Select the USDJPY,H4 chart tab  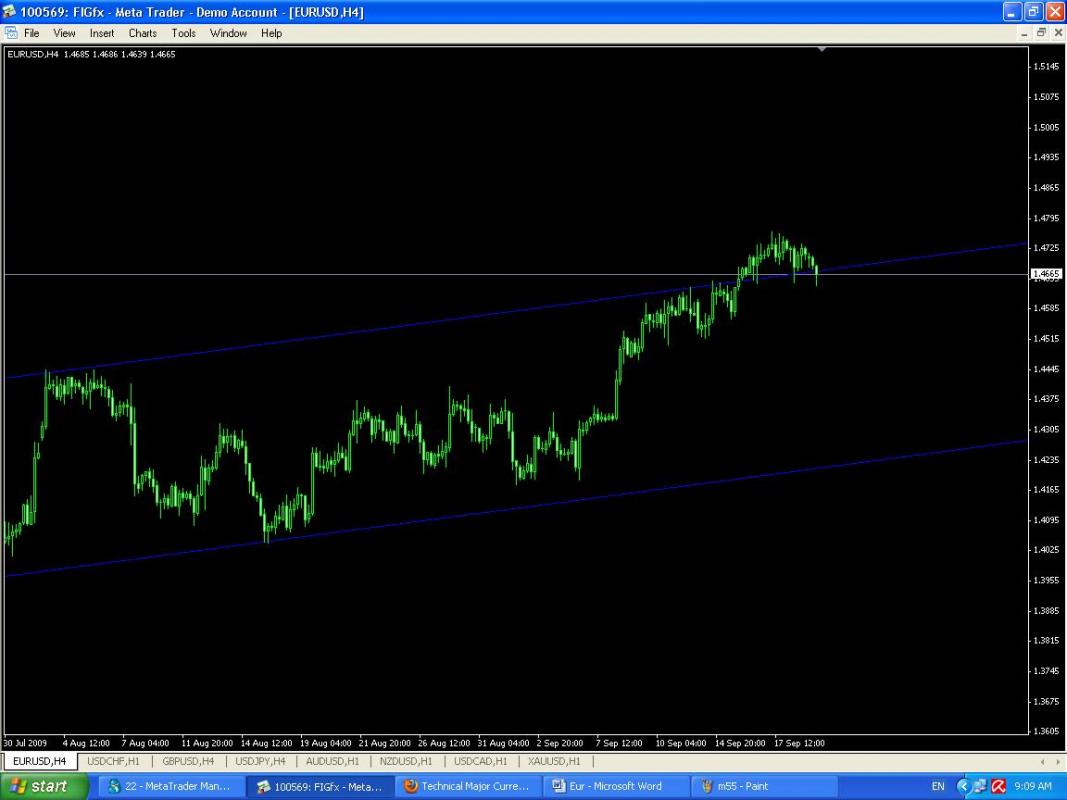click(x=260, y=761)
